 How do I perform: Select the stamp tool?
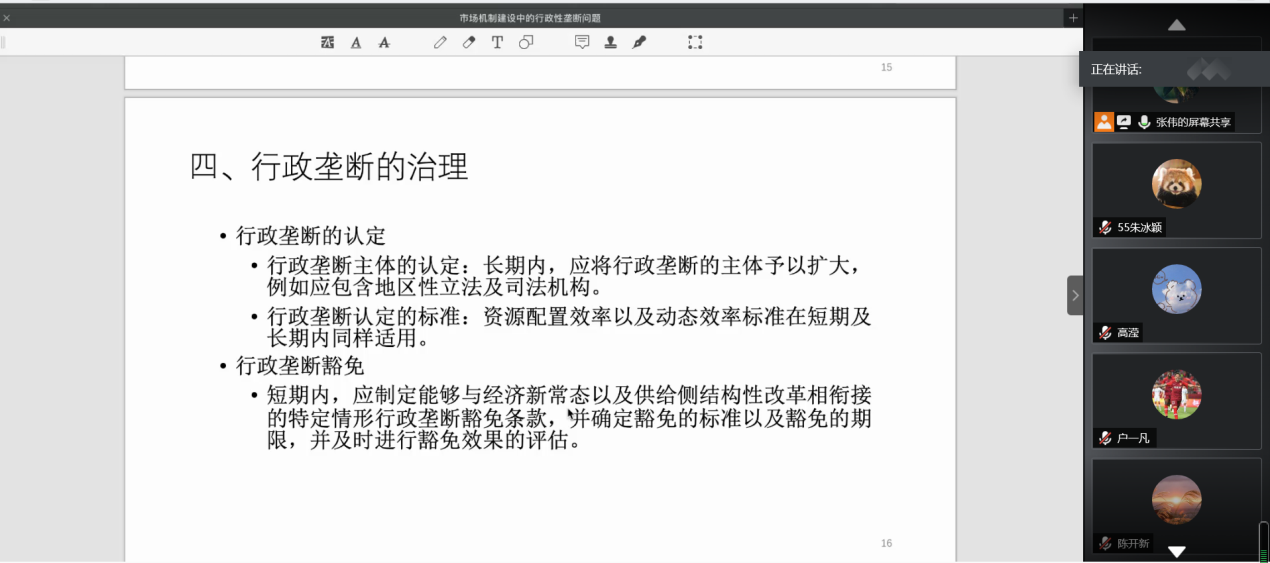click(610, 42)
